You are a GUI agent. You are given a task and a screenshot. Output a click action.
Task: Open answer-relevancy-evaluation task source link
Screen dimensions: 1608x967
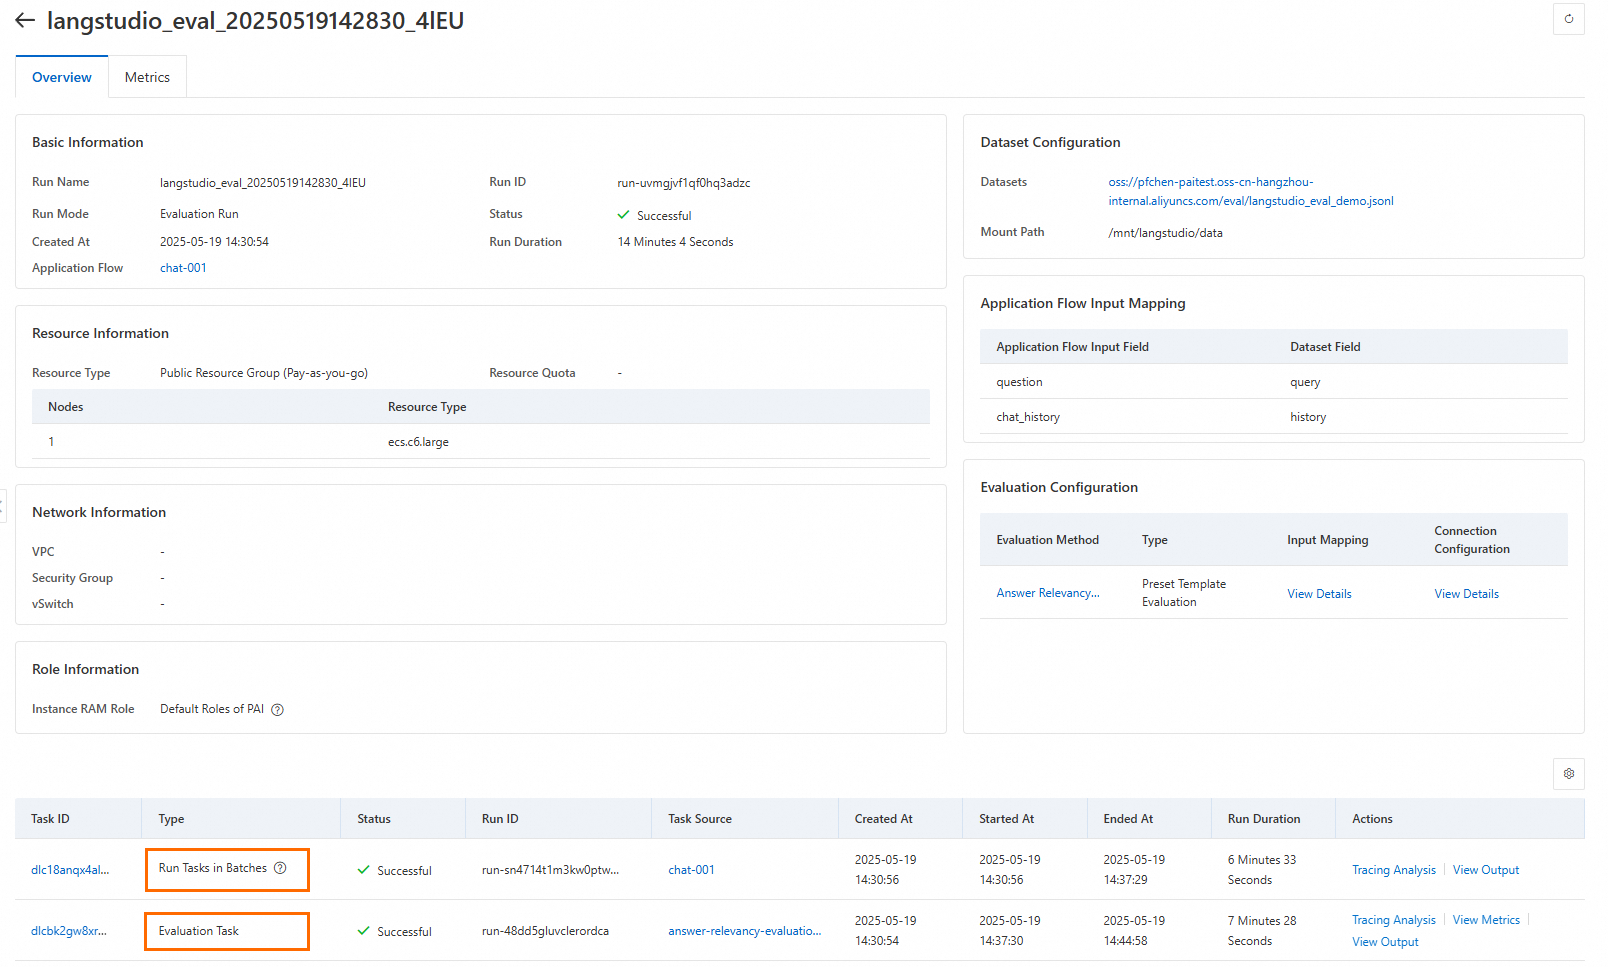click(x=744, y=931)
